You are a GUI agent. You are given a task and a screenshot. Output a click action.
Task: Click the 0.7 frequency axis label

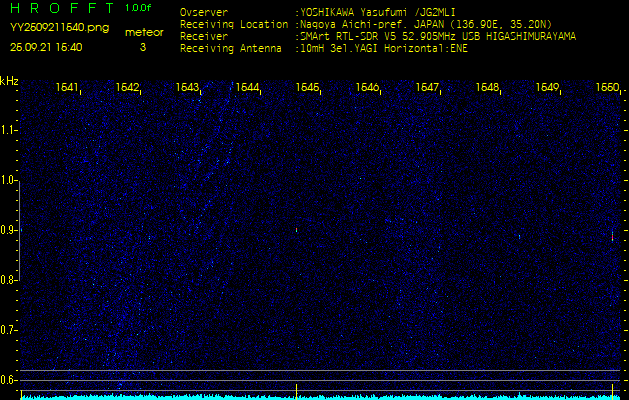[x=9, y=329]
